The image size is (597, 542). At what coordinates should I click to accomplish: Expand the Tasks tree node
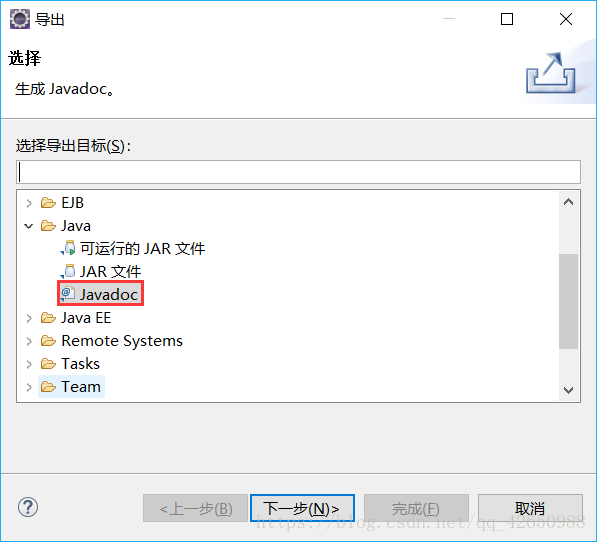point(29,364)
